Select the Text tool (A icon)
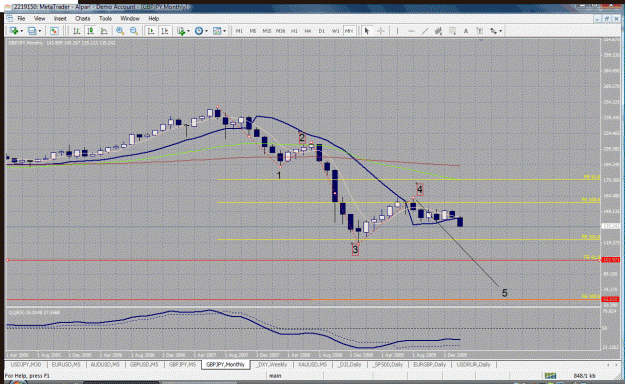625x384 pixels. [x=466, y=31]
